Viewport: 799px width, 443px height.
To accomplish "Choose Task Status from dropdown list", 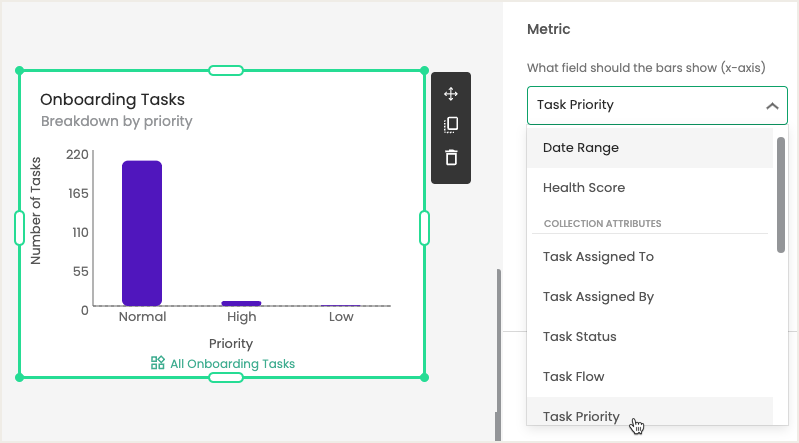I will (650, 336).
